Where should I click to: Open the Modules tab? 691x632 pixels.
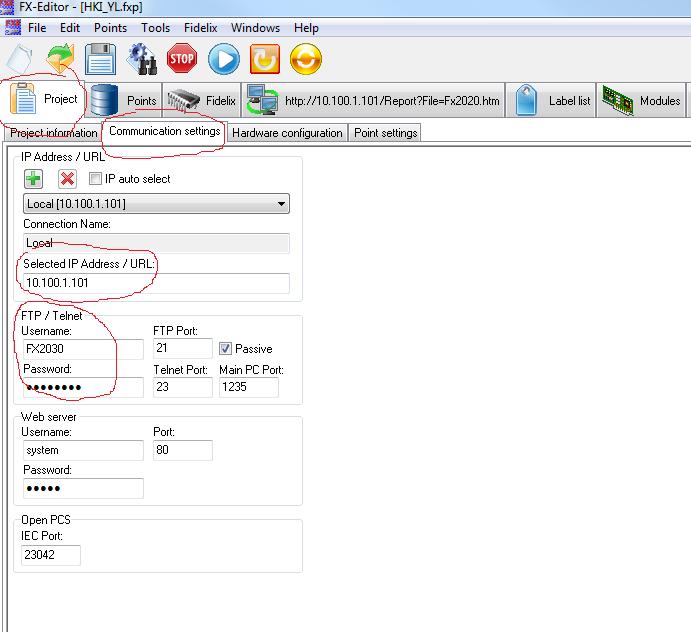(x=641, y=100)
